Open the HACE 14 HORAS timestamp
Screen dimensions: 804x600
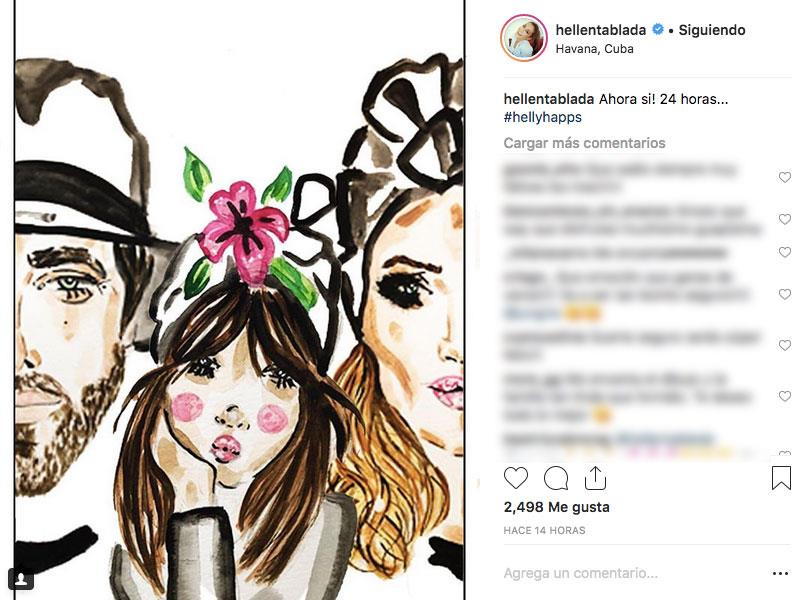pos(544,530)
